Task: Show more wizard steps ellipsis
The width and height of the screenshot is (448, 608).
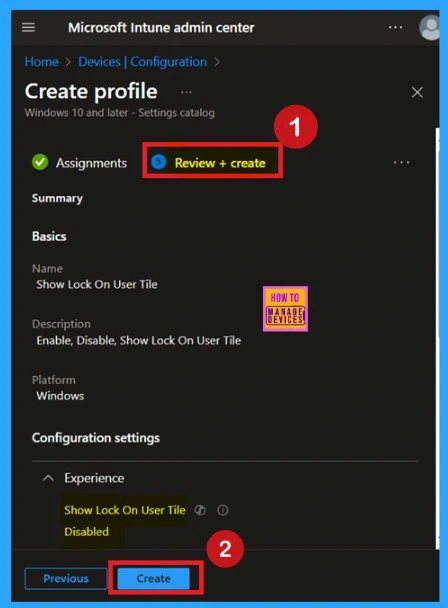Action: click(401, 162)
